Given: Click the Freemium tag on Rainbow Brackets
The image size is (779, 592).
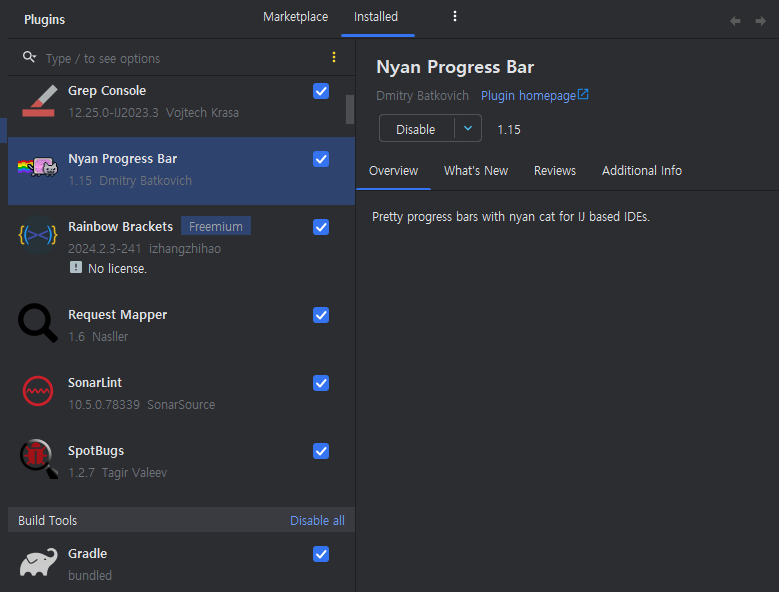Looking at the screenshot, I should (x=216, y=226).
